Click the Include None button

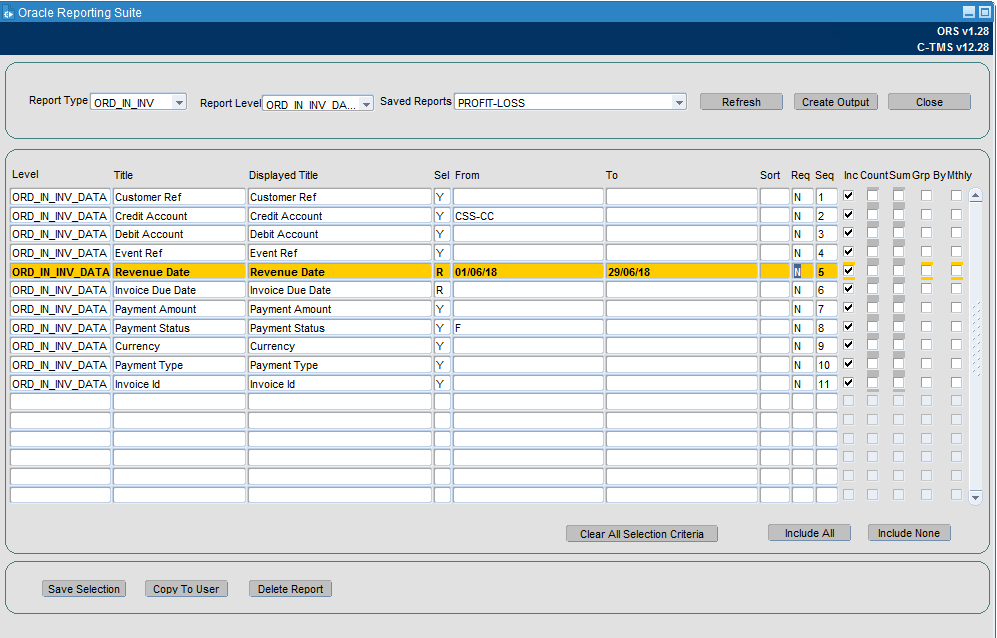909,533
